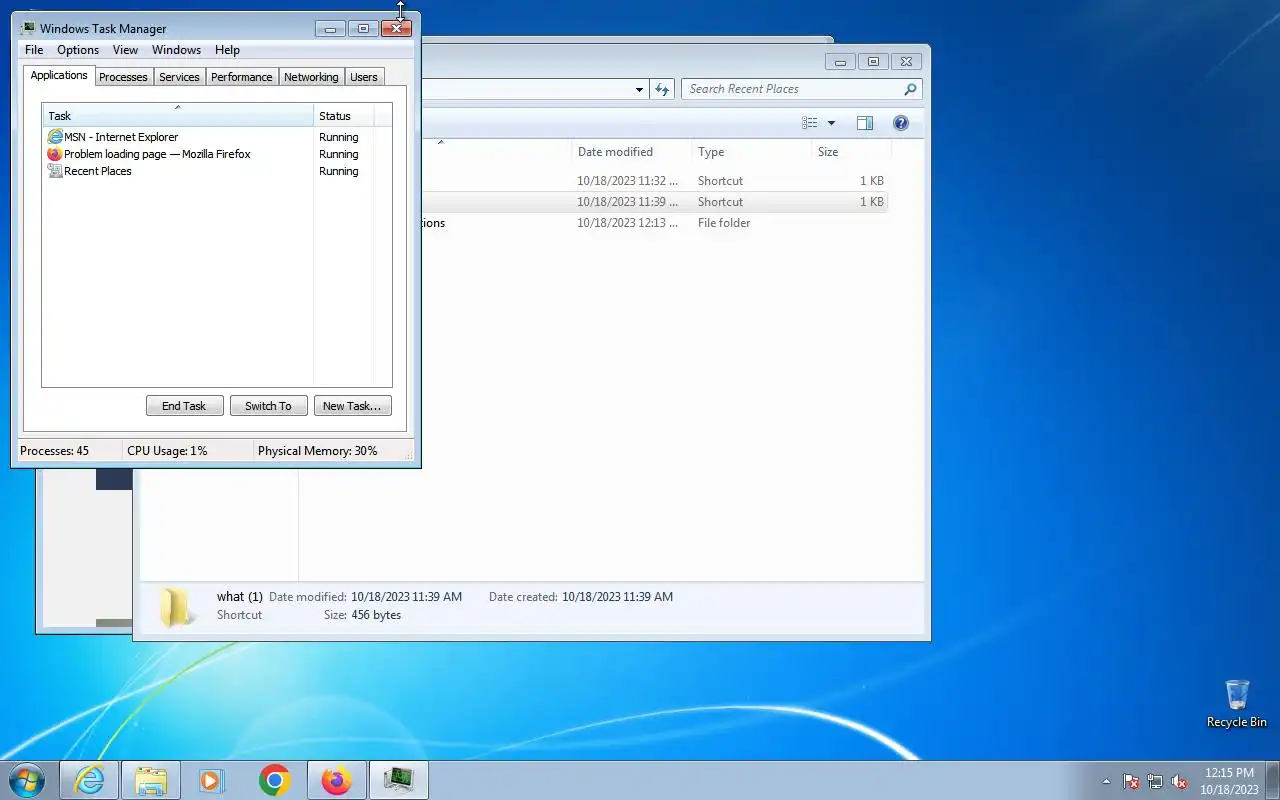Open the Options menu in Task Manager
Image resolution: width=1280 pixels, height=800 pixels.
pos(78,50)
